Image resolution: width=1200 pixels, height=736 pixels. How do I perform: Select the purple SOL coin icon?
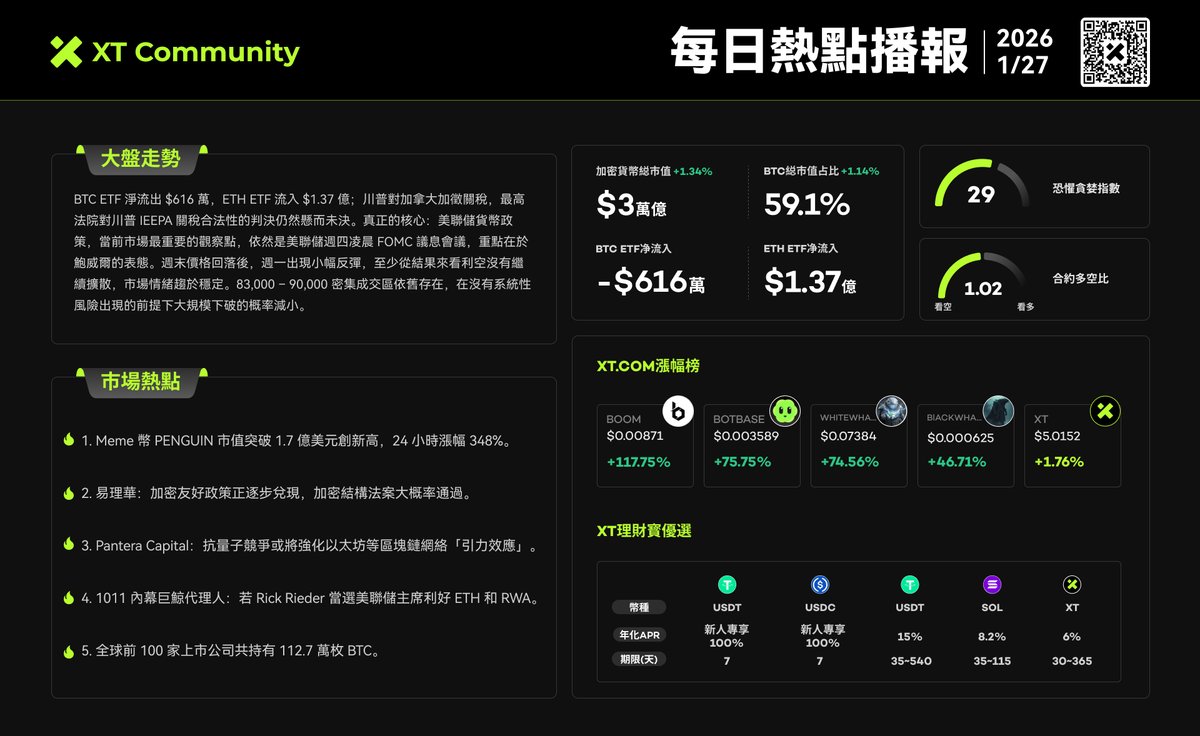tap(991, 583)
